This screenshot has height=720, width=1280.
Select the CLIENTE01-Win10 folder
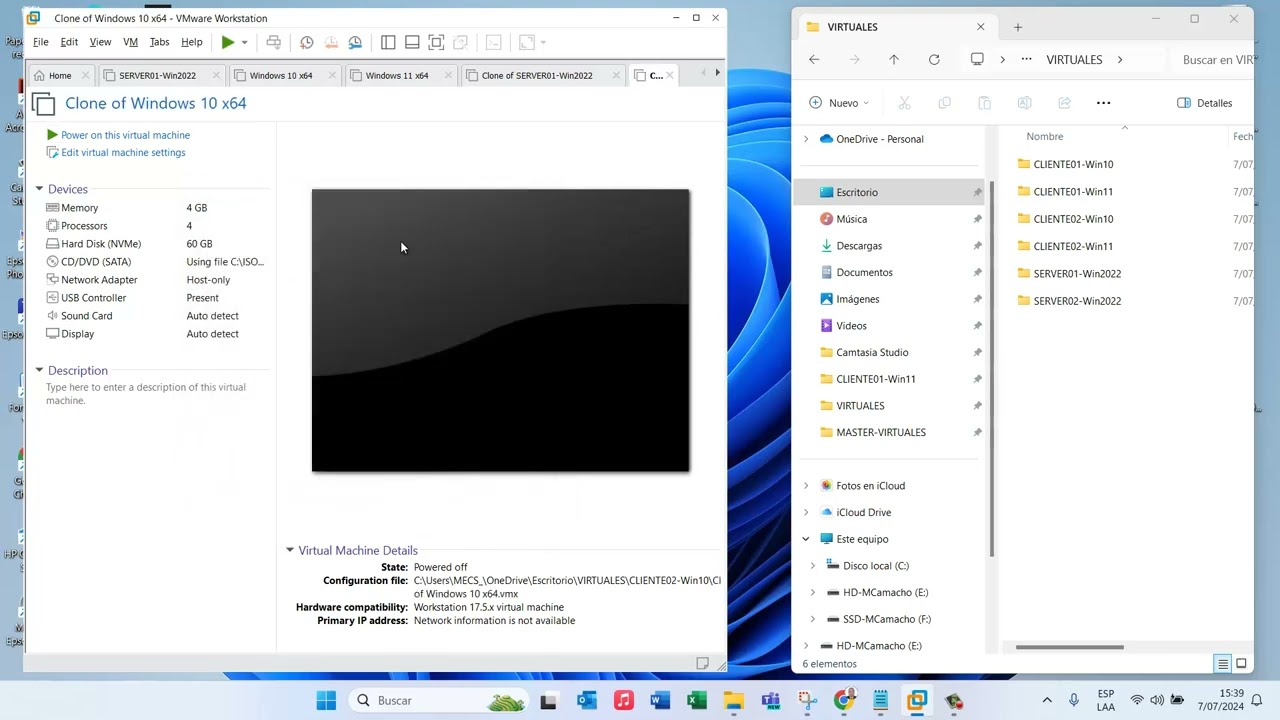pyautogui.click(x=1073, y=164)
